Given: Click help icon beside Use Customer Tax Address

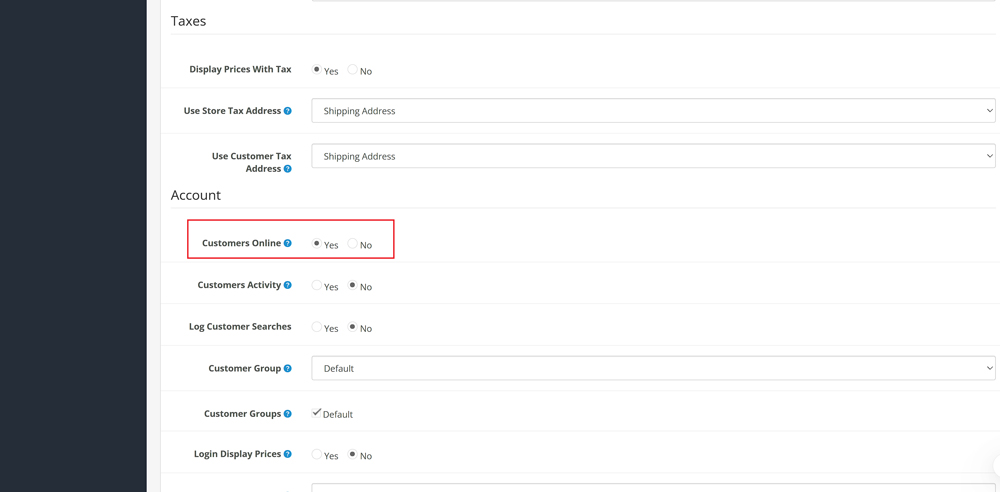Looking at the screenshot, I should click(x=288, y=169).
